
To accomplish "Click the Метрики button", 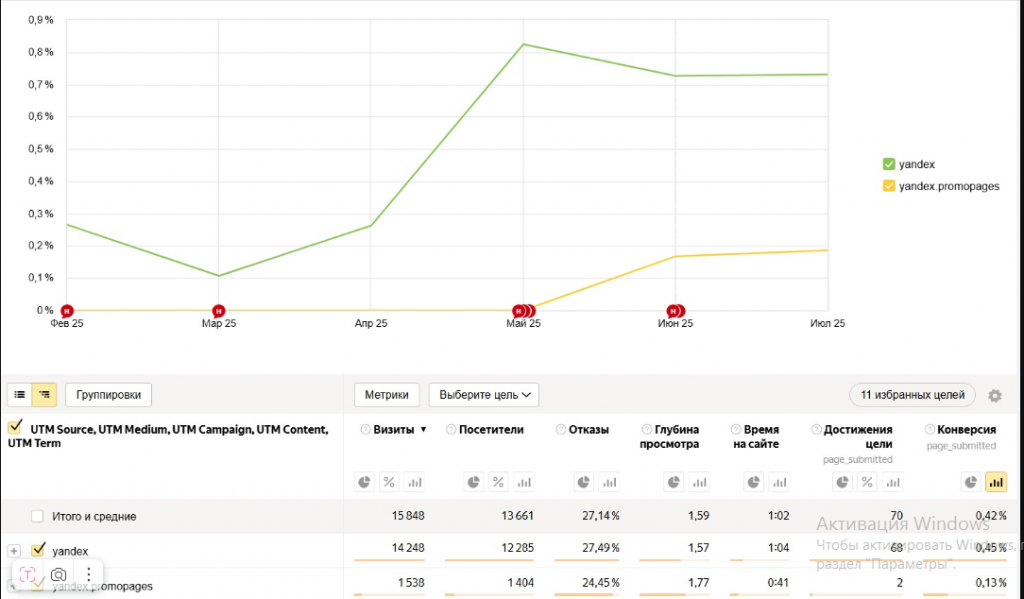I will coord(386,395).
